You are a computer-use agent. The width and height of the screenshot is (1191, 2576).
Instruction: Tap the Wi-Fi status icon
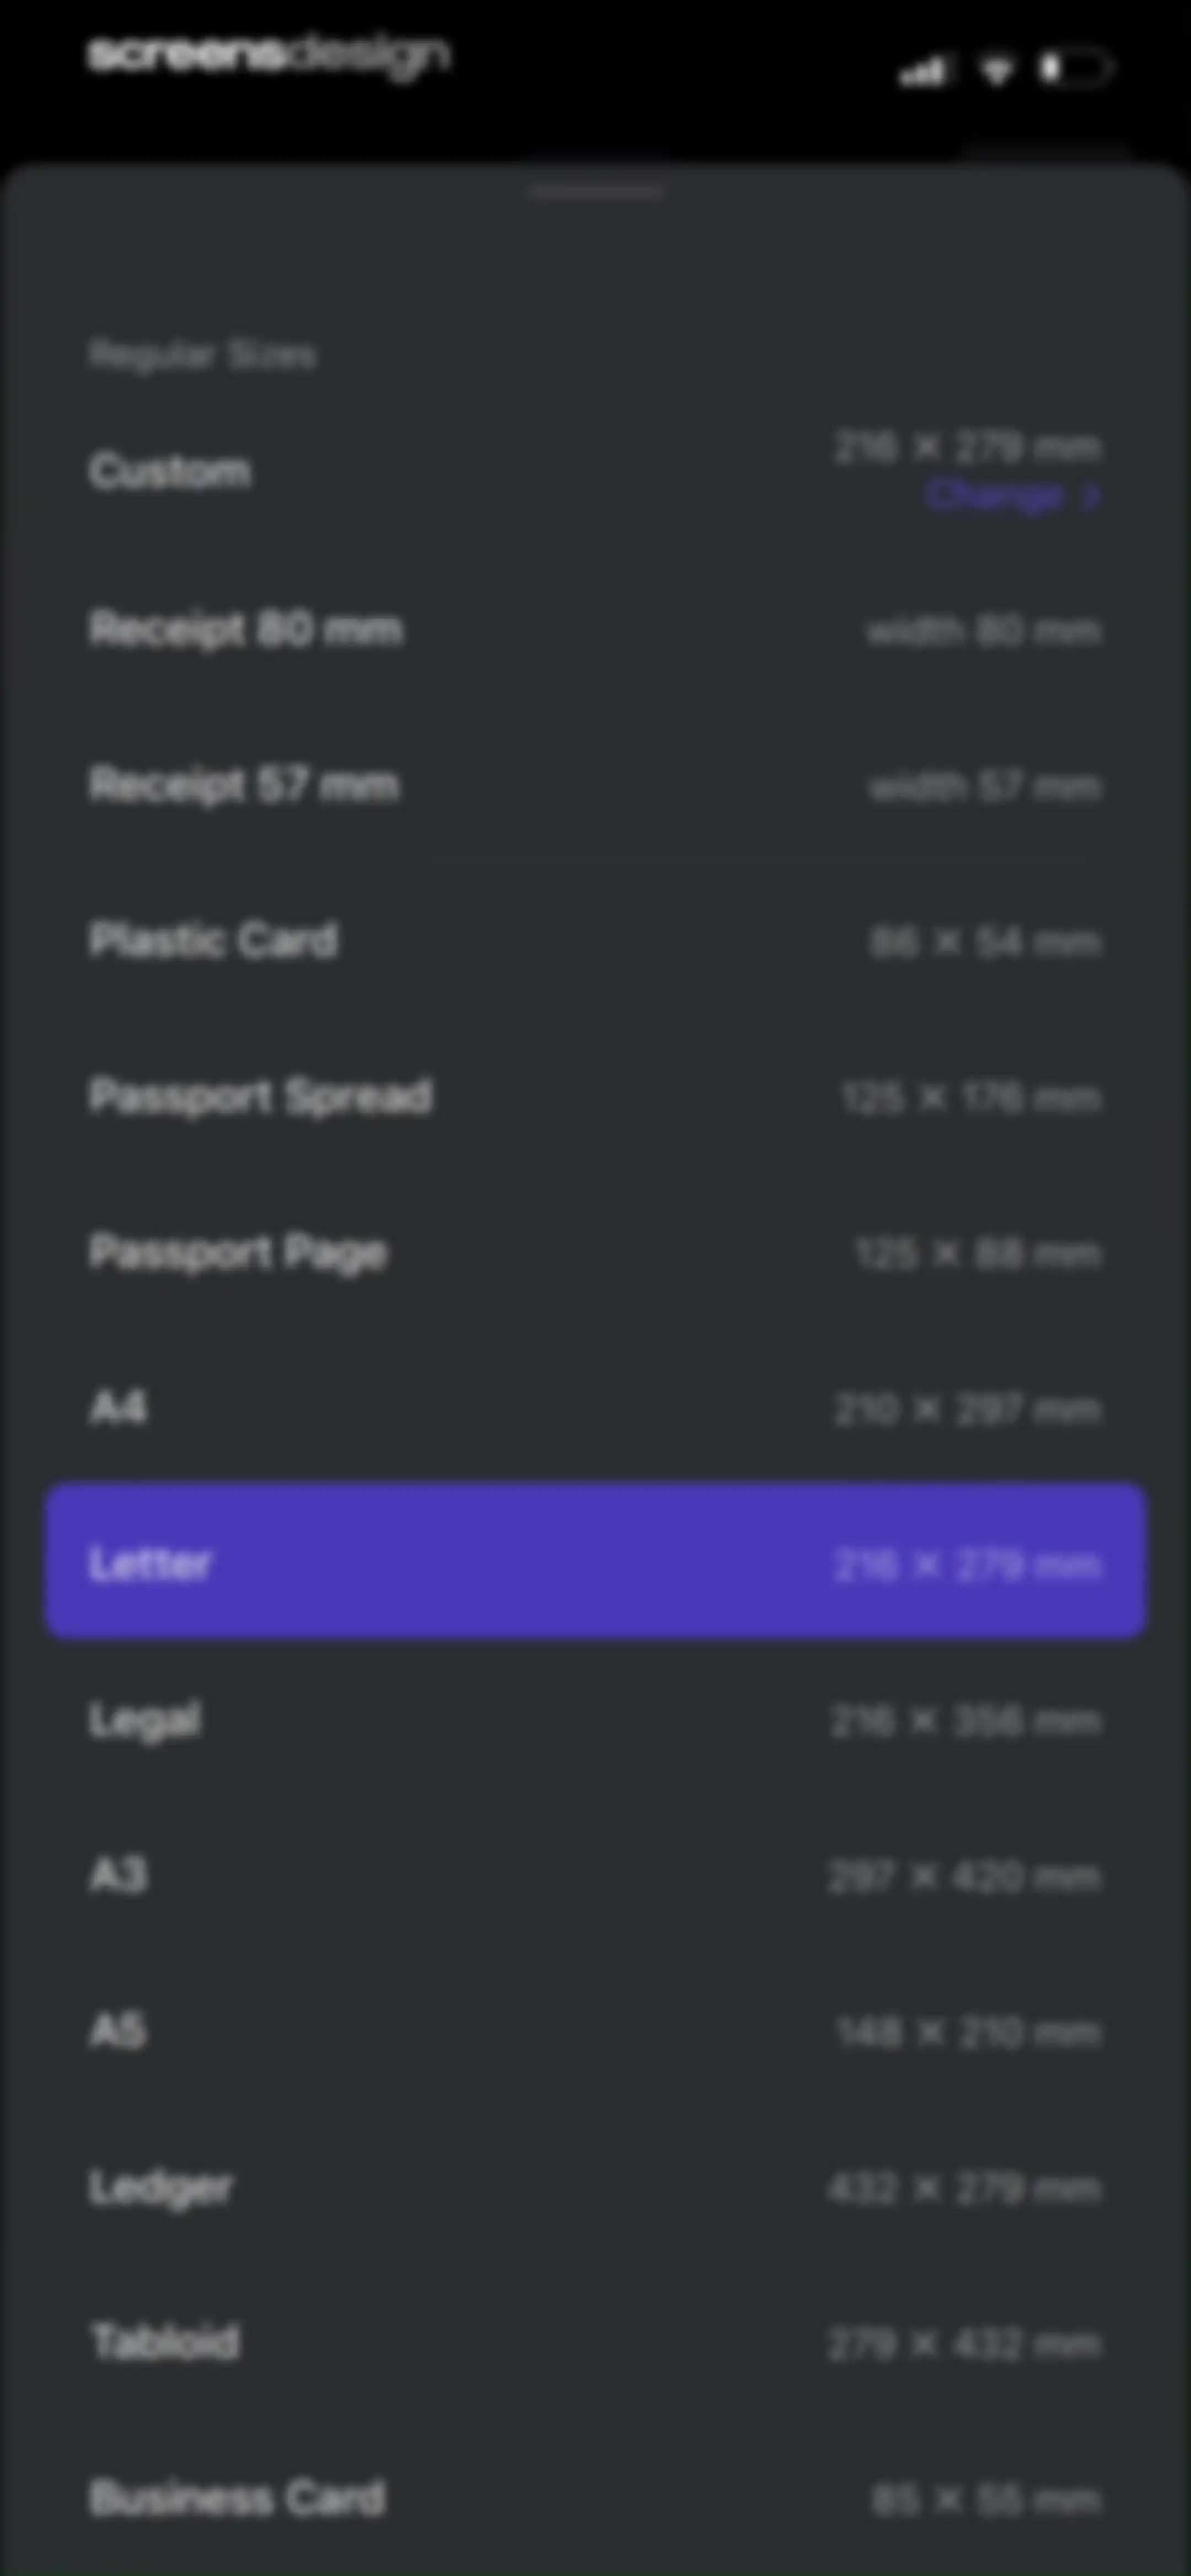pyautogui.click(x=996, y=70)
